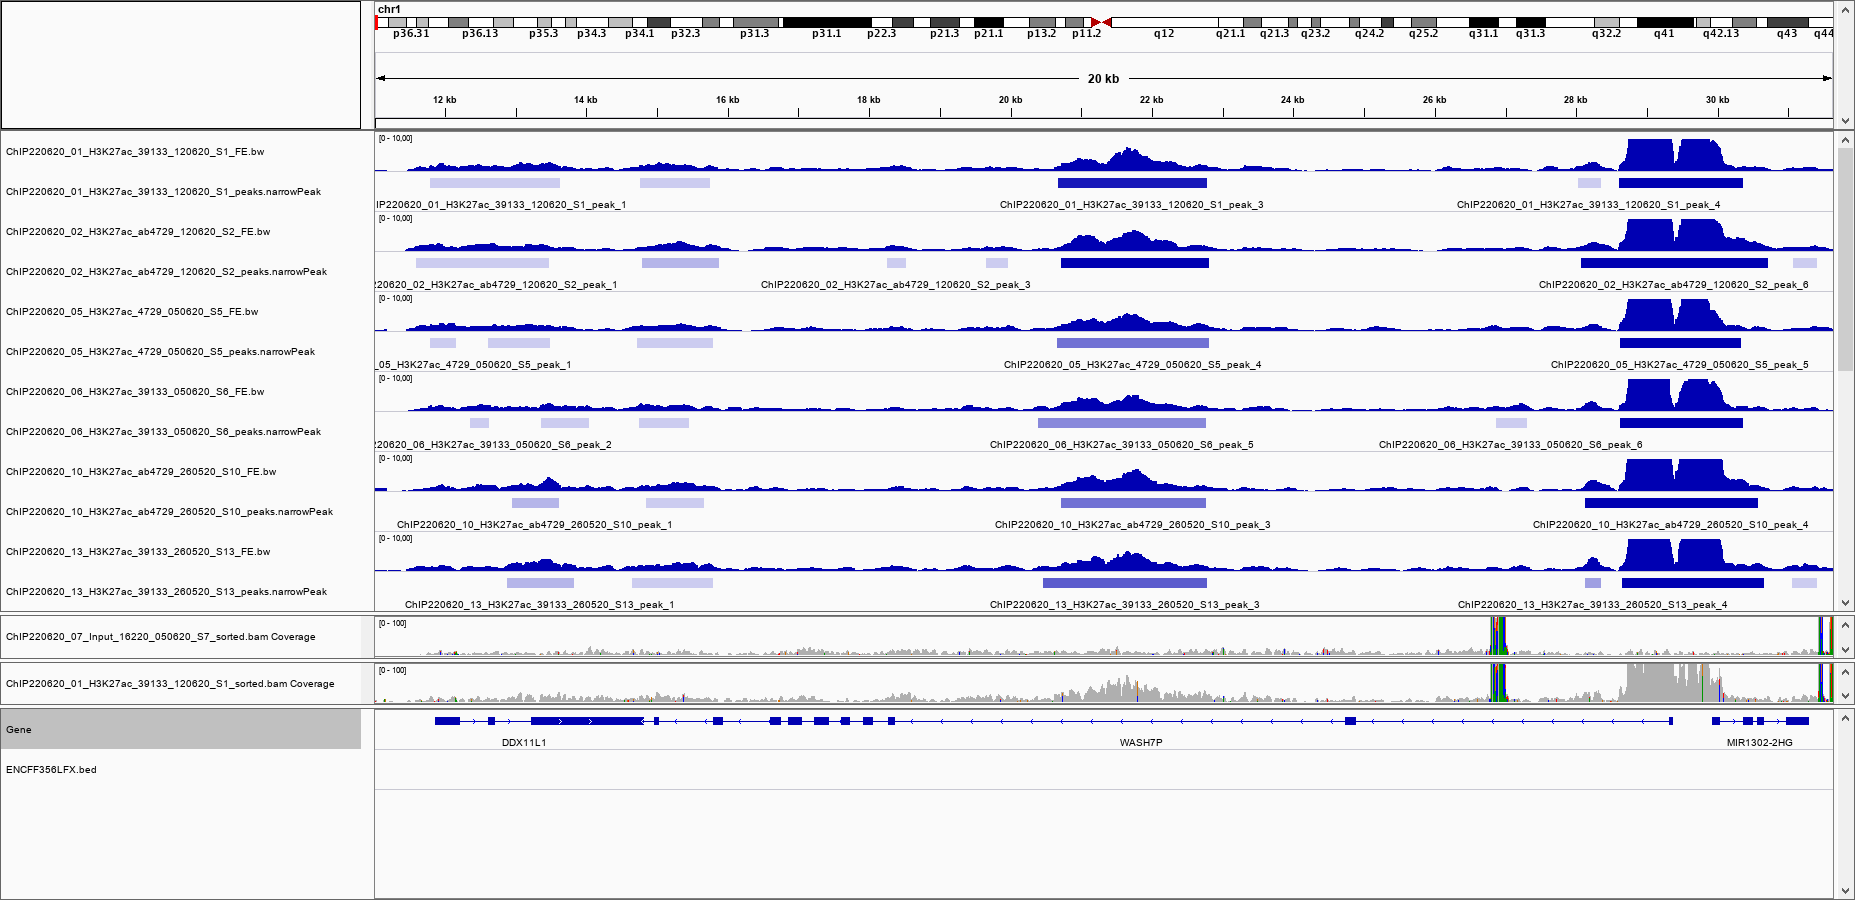Click the [0 - 100] data range of the Input coverage track
This screenshot has width=1855, height=900.
click(393, 623)
